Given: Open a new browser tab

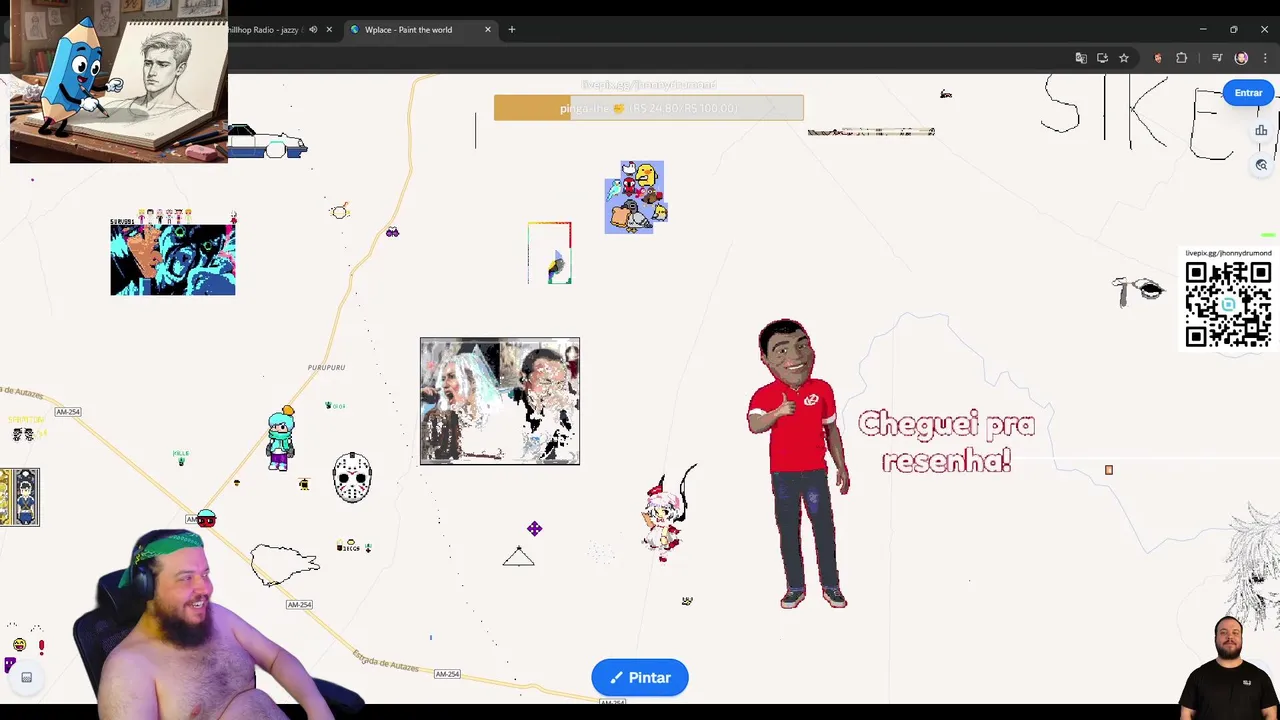Looking at the screenshot, I should click(x=512, y=30).
